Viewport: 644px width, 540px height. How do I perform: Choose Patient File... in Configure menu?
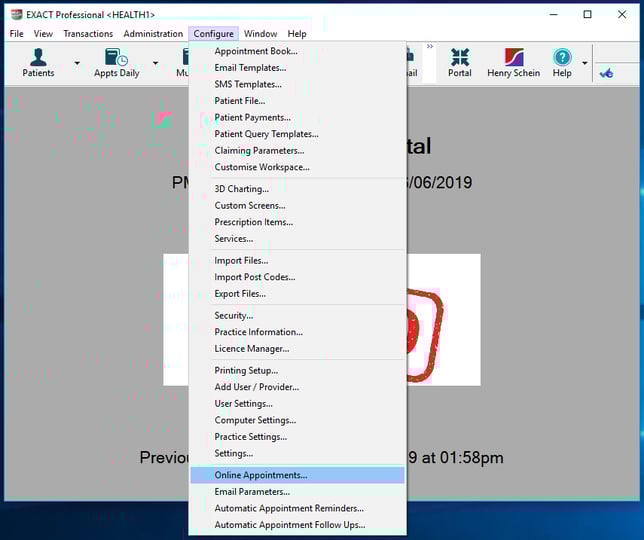[297, 101]
